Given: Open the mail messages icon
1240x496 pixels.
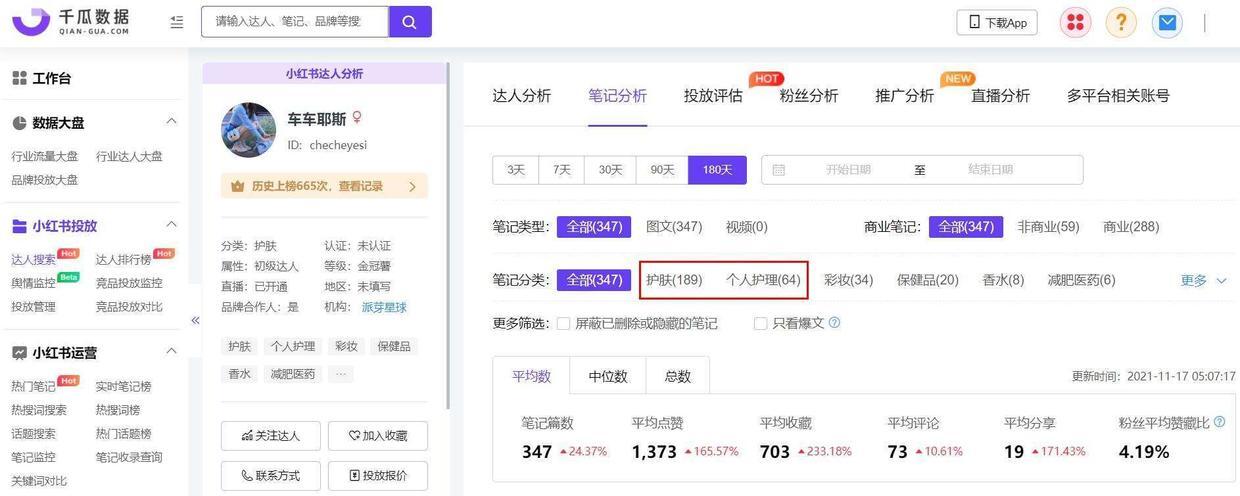Looking at the screenshot, I should 1167,22.
